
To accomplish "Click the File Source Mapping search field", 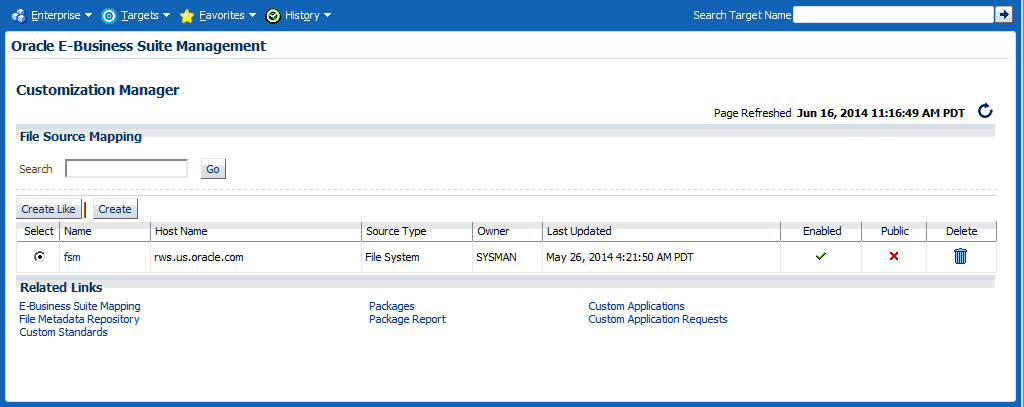I will pos(126,169).
